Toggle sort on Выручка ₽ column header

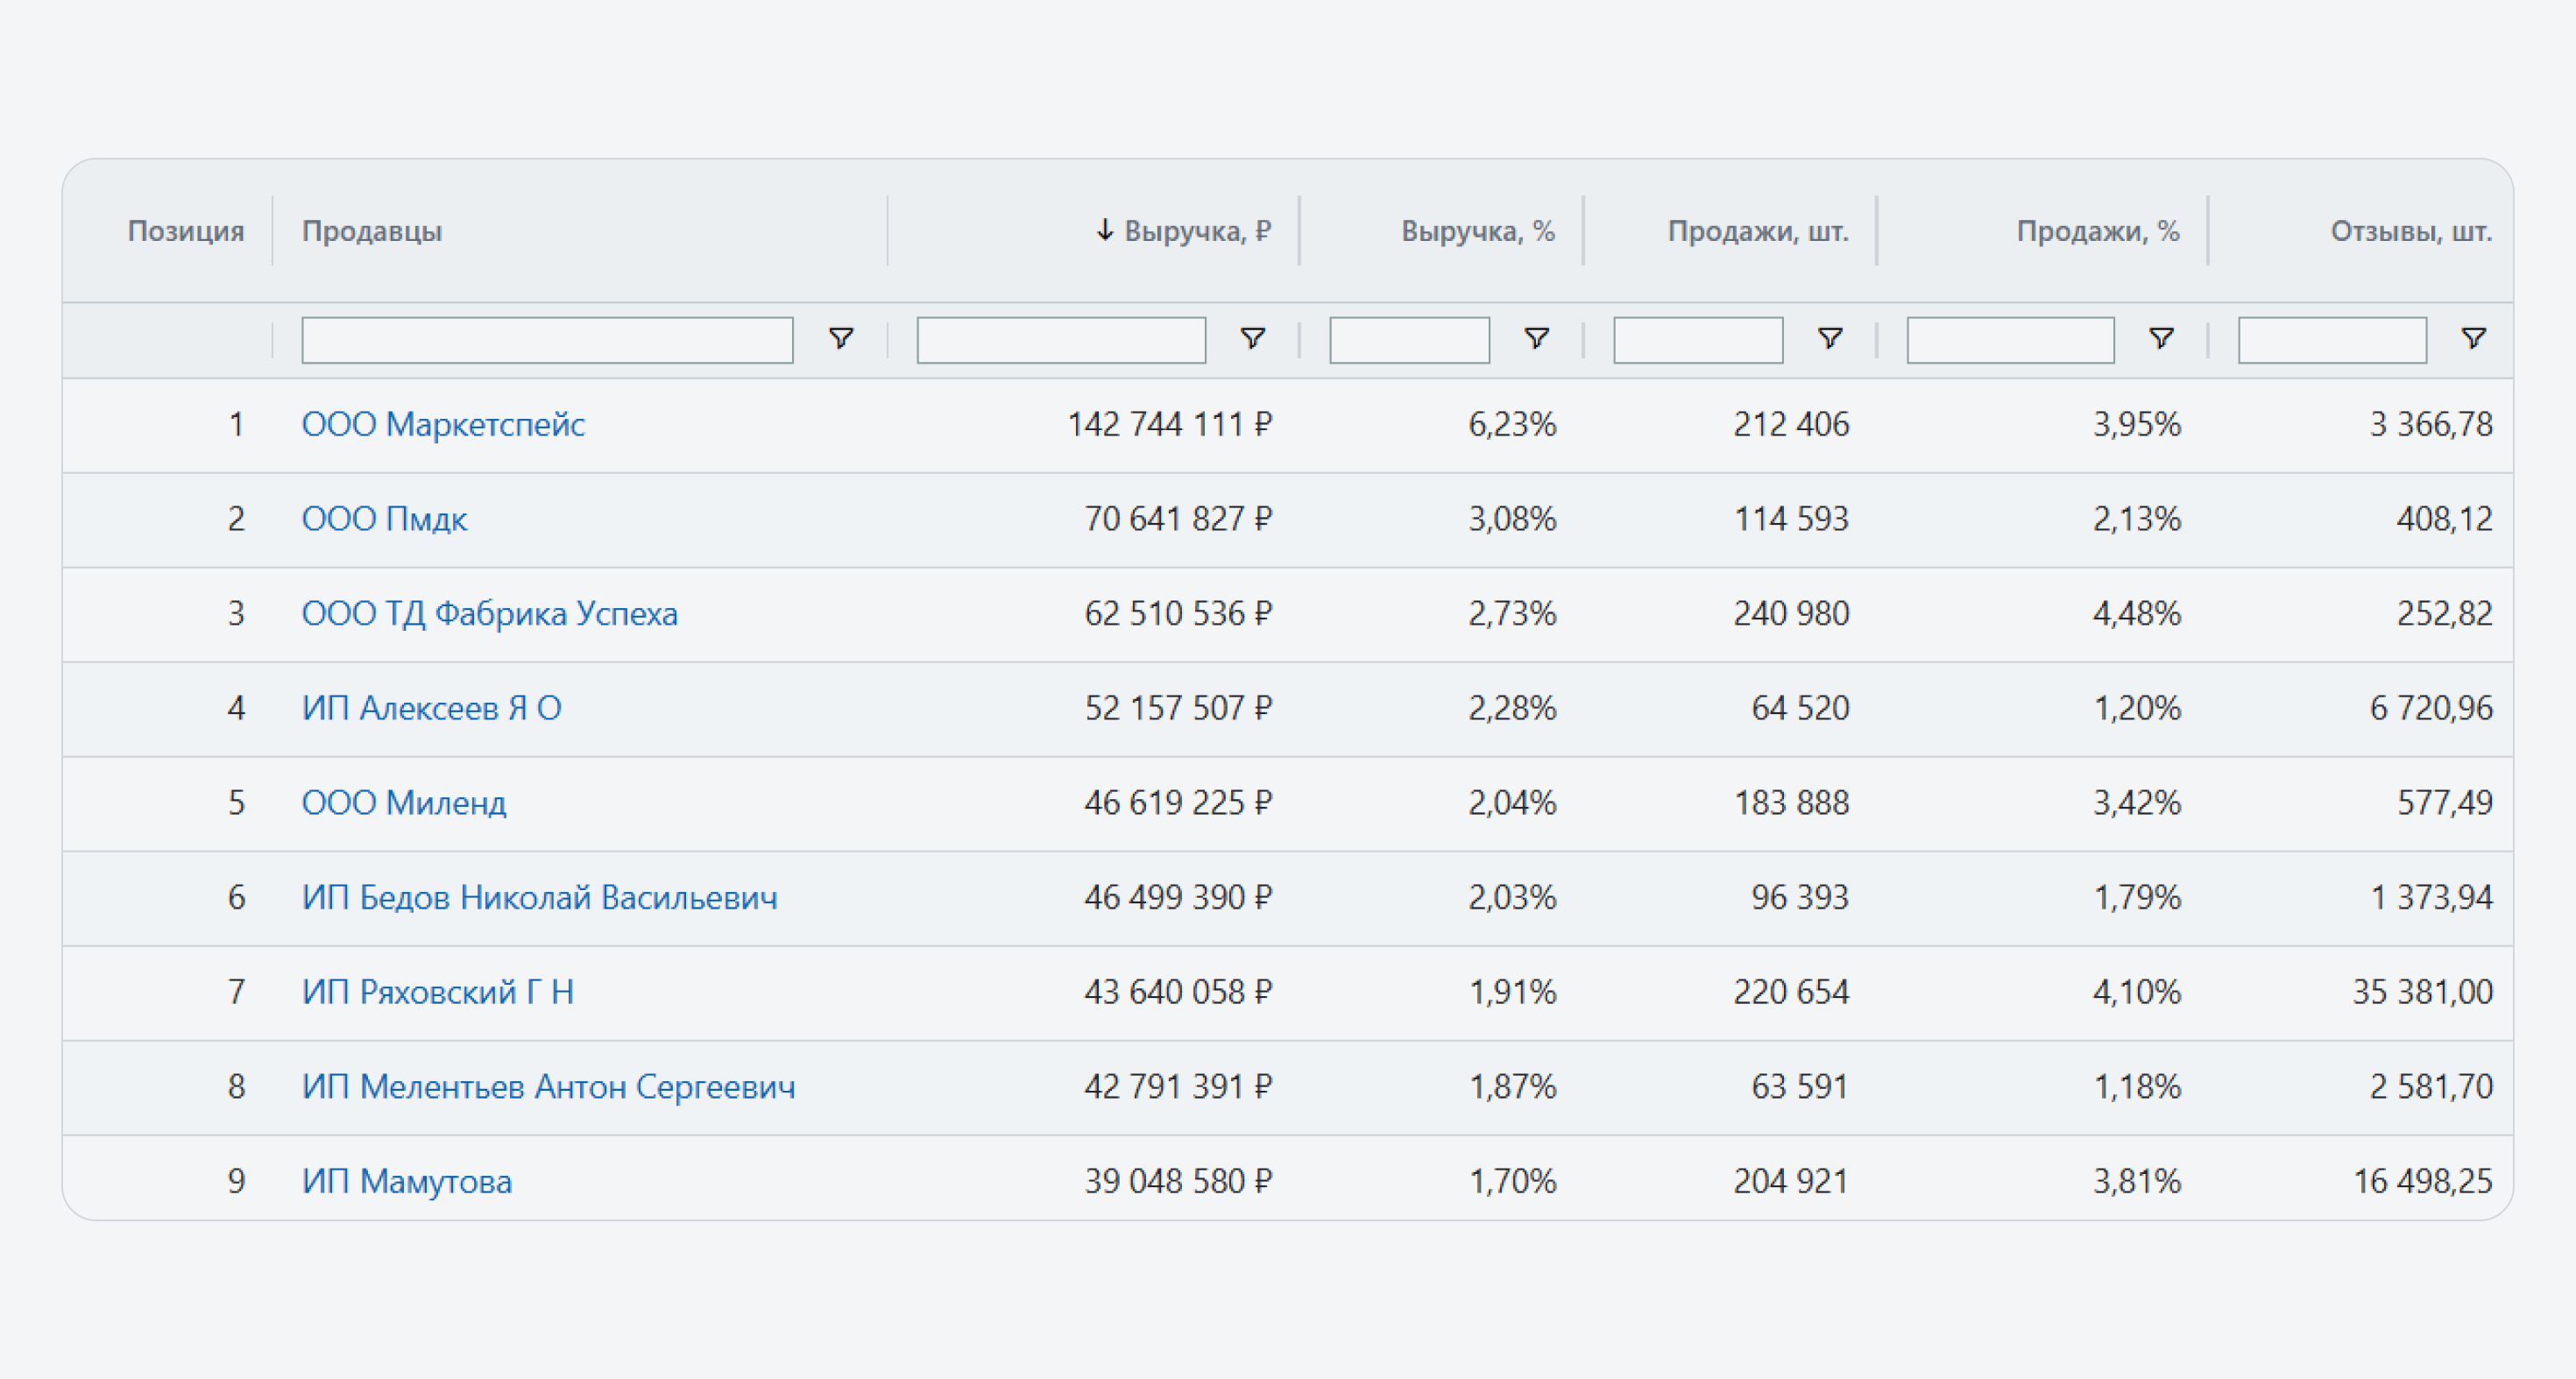point(1183,231)
